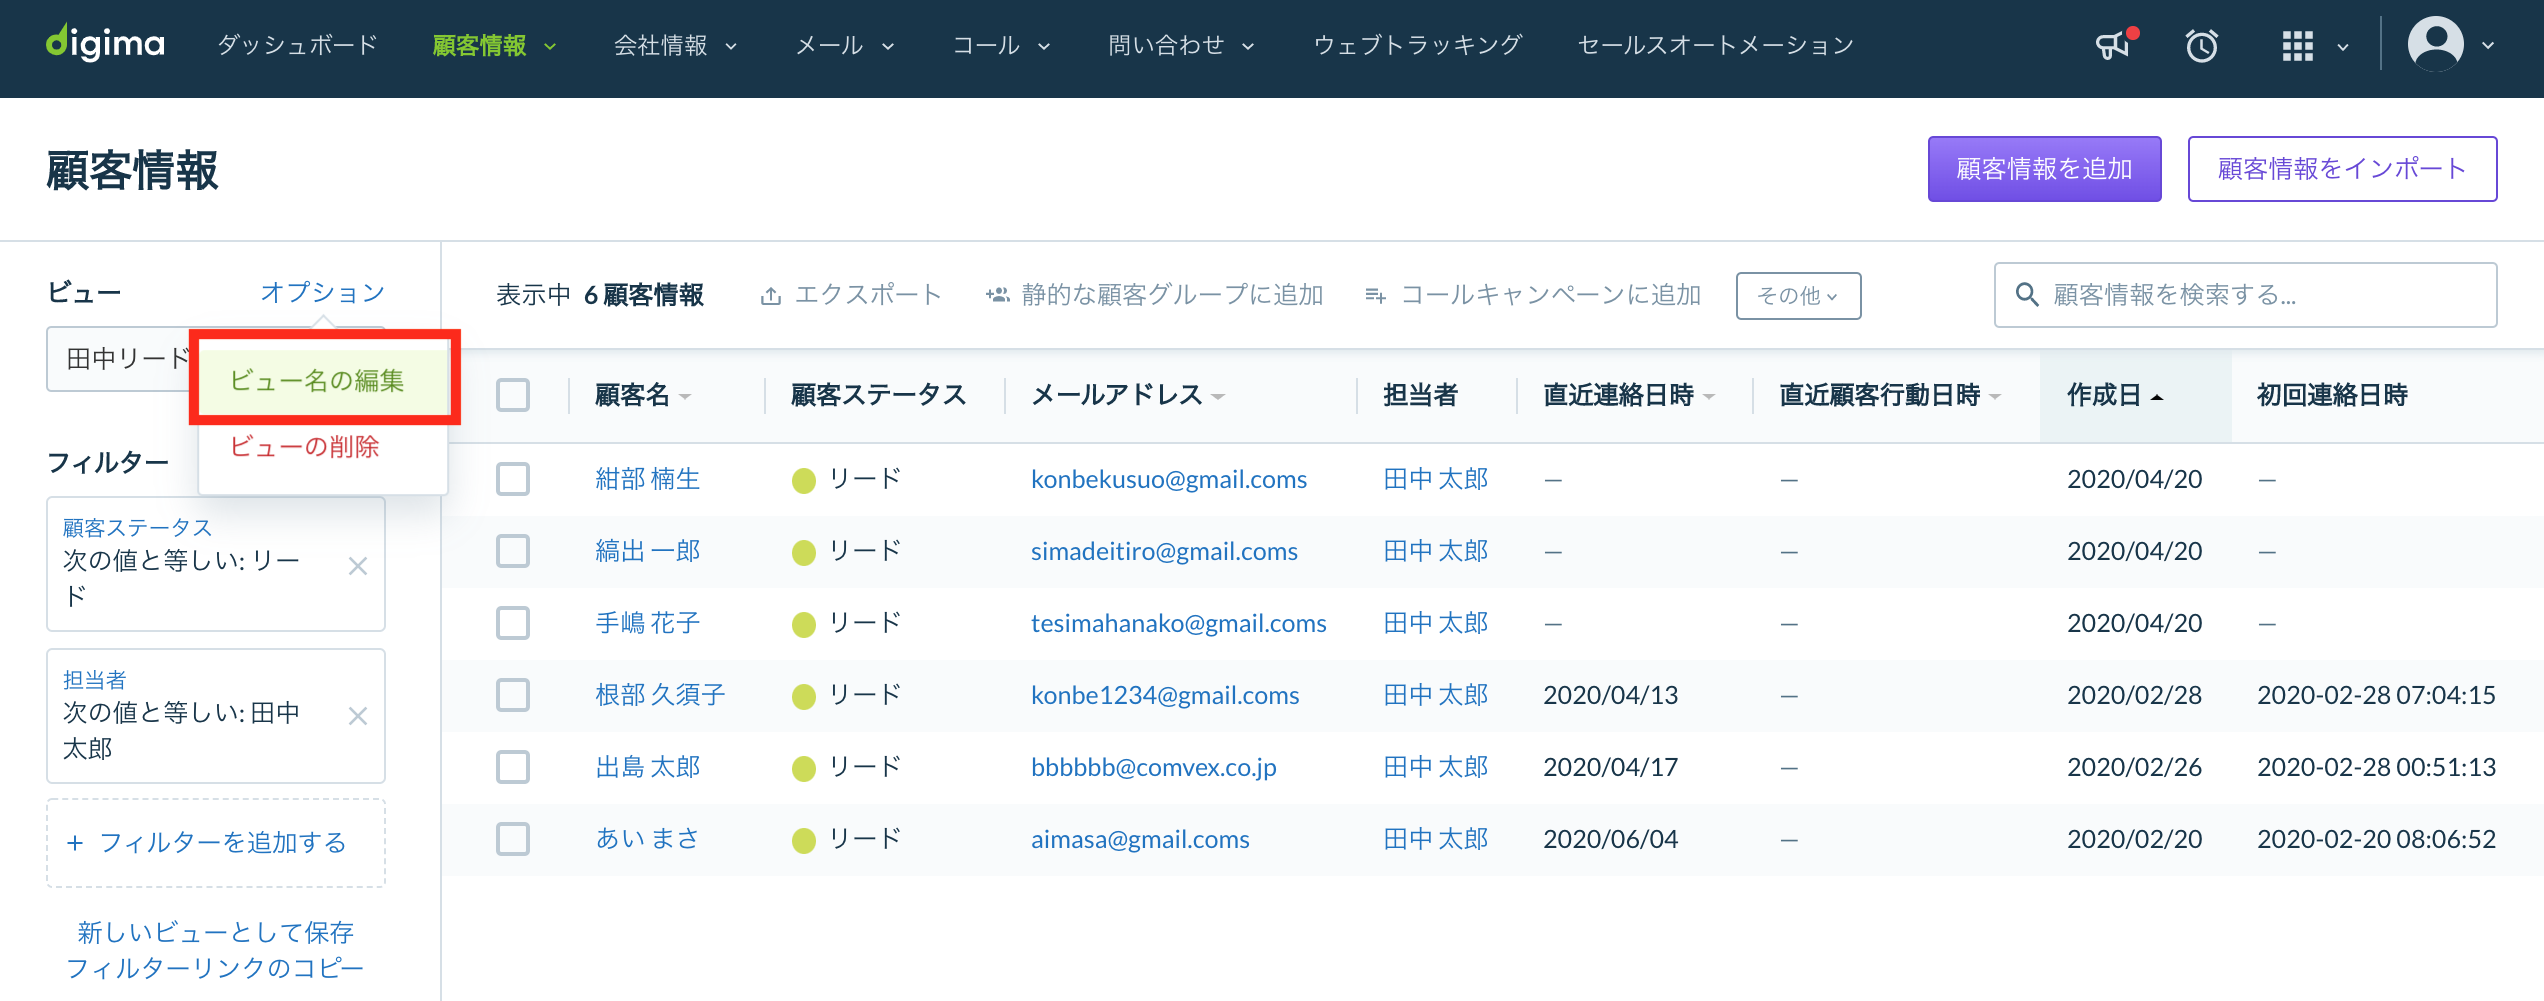Click email simadeitiro@gmail.coms

1164,551
